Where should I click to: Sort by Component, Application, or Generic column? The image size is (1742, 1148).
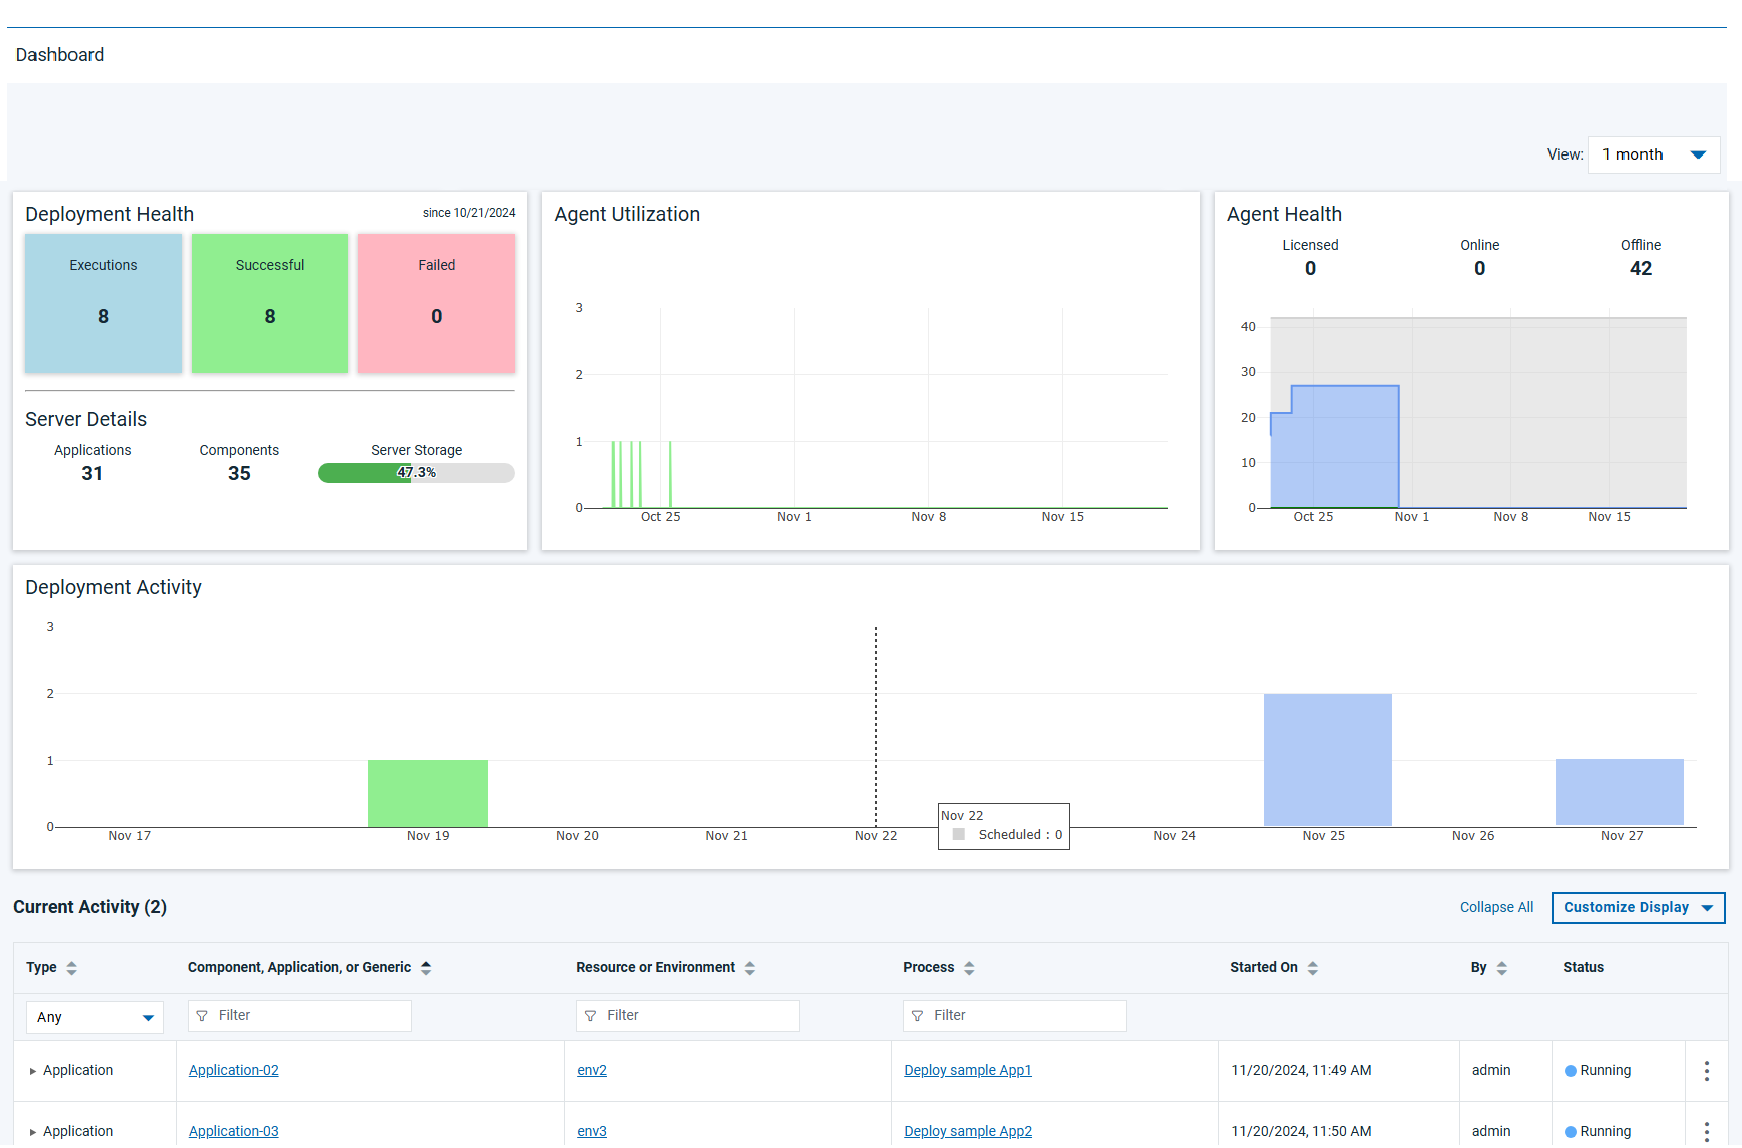[x=426, y=968]
